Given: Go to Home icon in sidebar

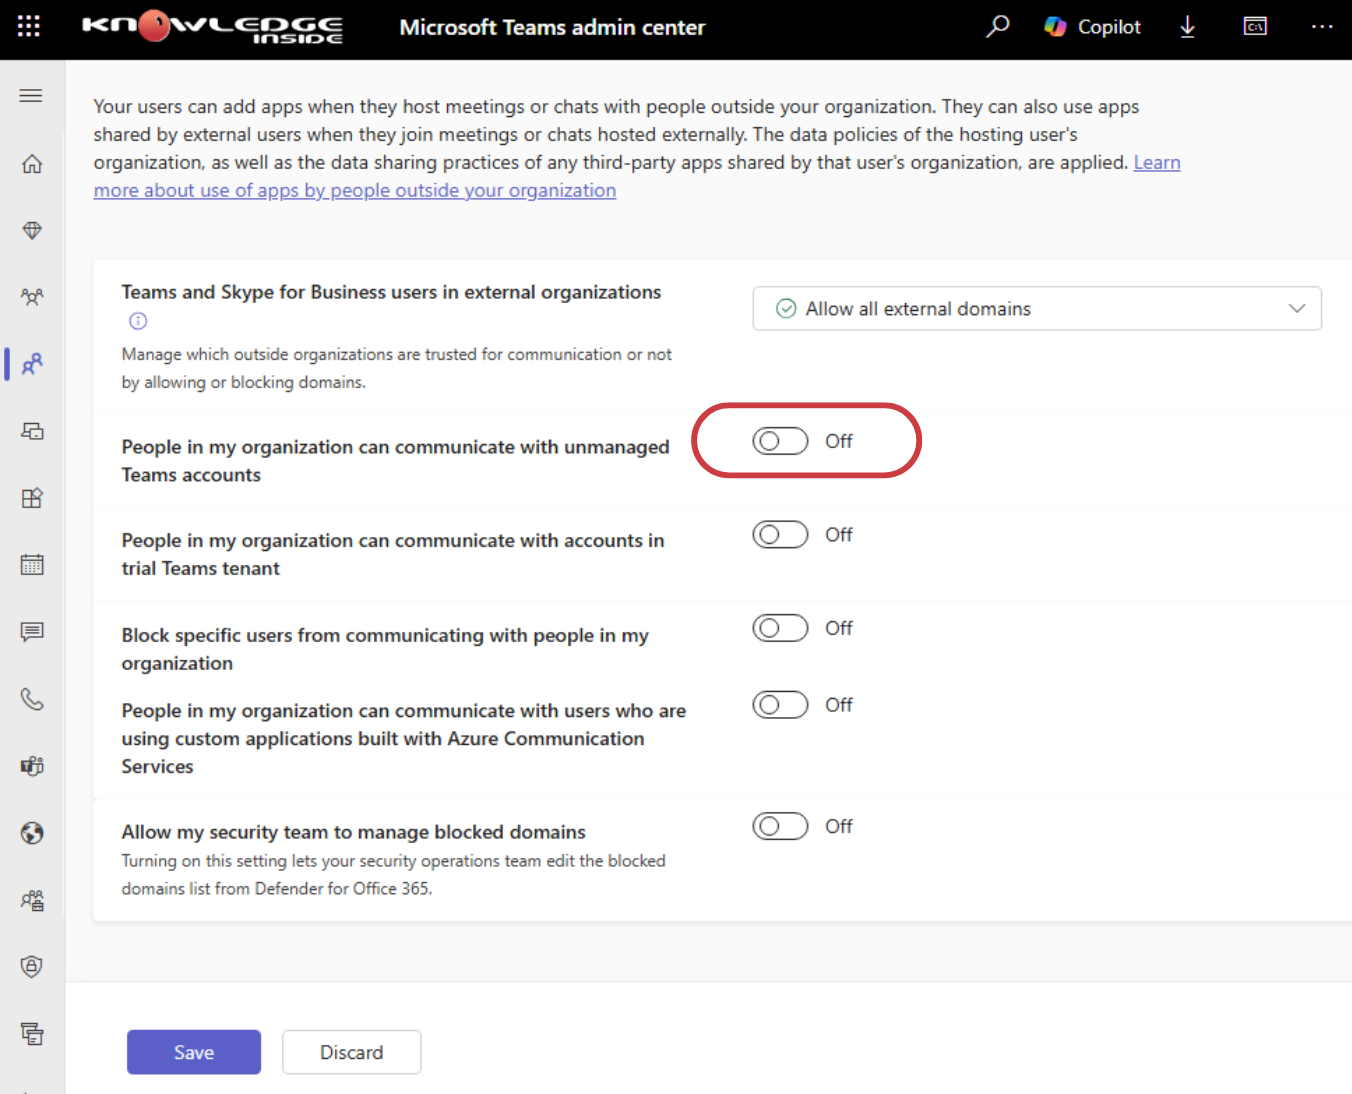Looking at the screenshot, I should tap(32, 163).
